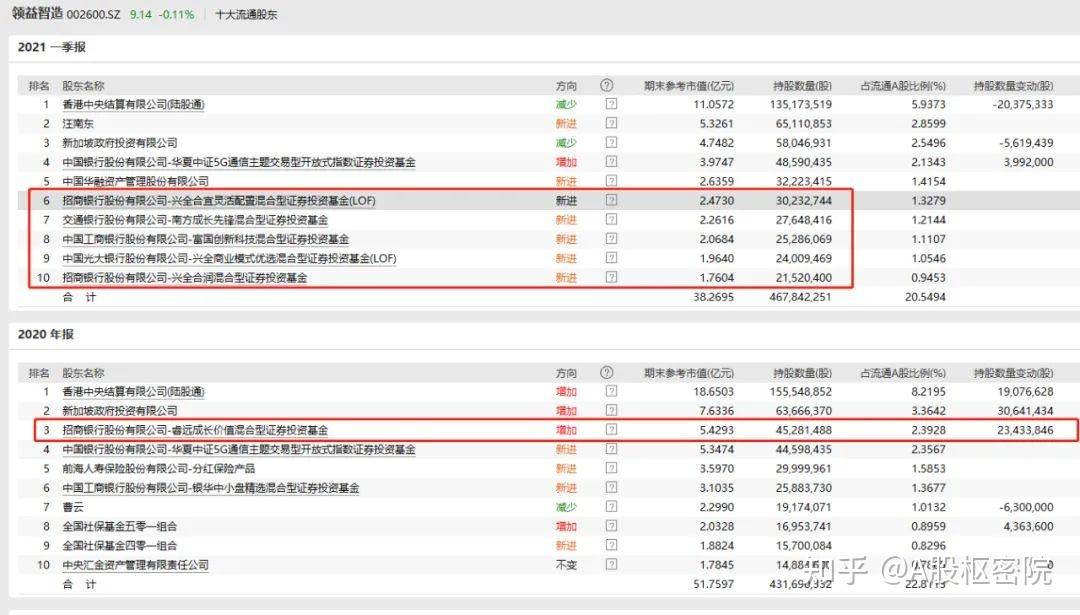Screen dimensions: 1080x615
Task: Open the 汪南东 shareholder link
Action: click(x=76, y=123)
